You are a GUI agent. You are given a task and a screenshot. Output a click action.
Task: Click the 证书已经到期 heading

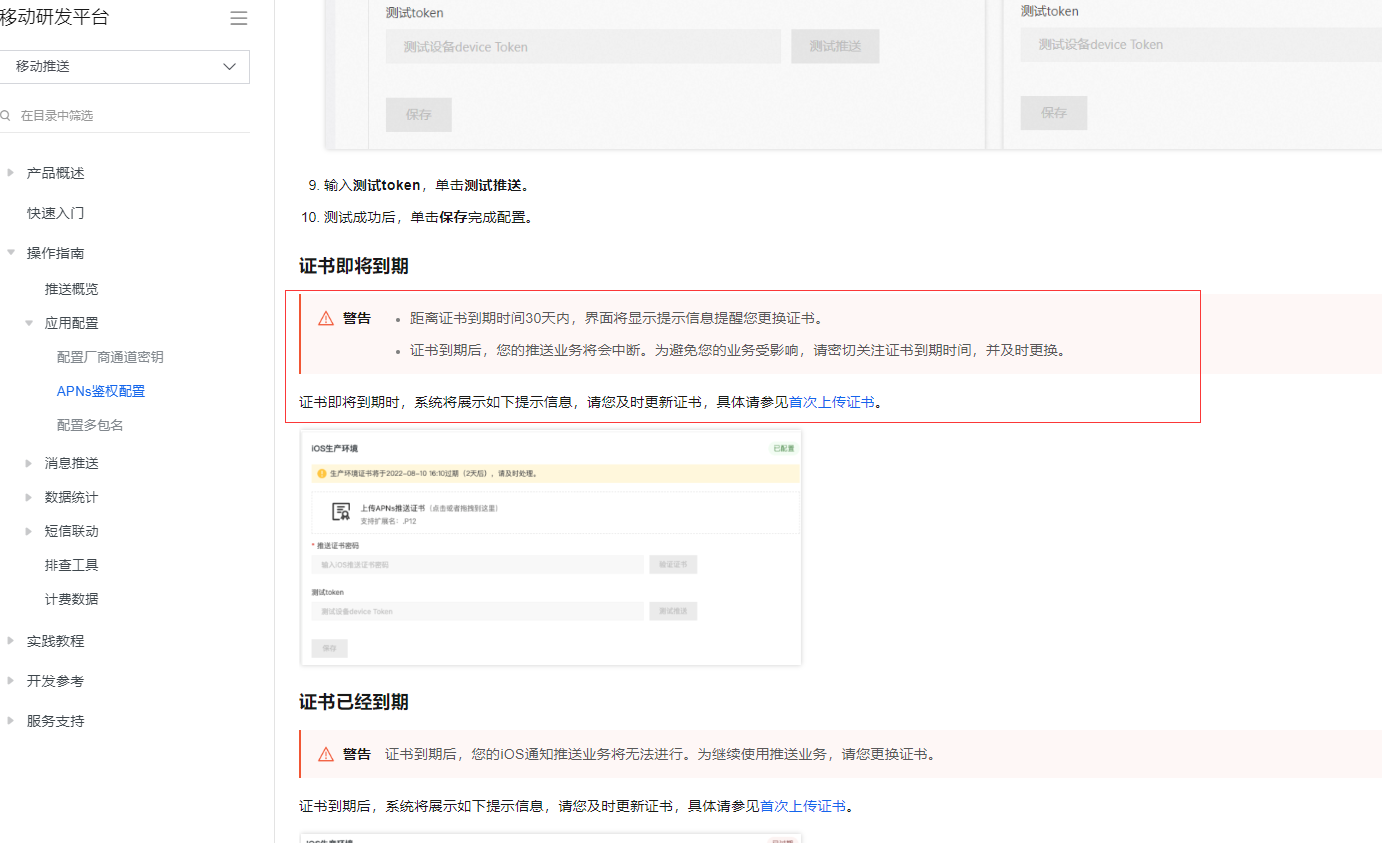click(354, 702)
